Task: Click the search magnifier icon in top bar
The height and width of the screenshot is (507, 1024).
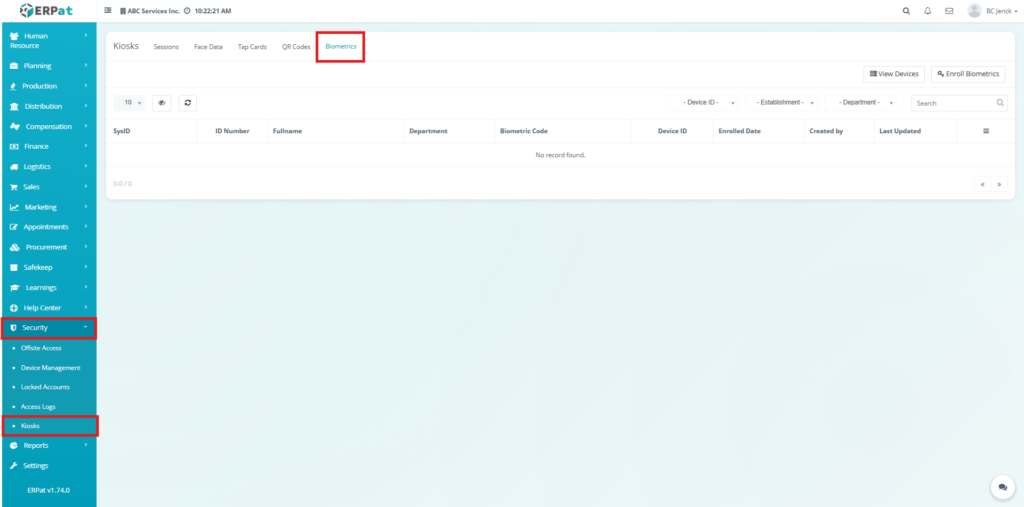Action: pos(906,11)
